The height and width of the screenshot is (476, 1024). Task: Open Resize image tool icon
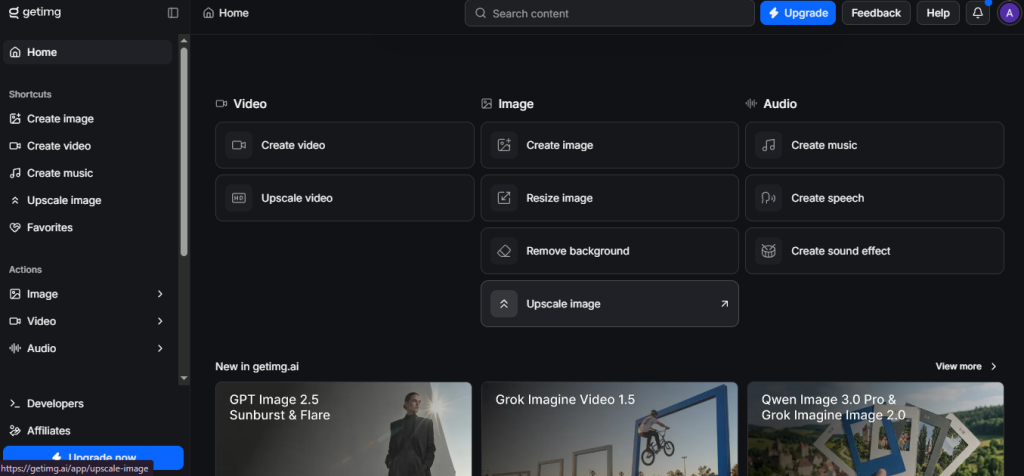click(x=504, y=198)
